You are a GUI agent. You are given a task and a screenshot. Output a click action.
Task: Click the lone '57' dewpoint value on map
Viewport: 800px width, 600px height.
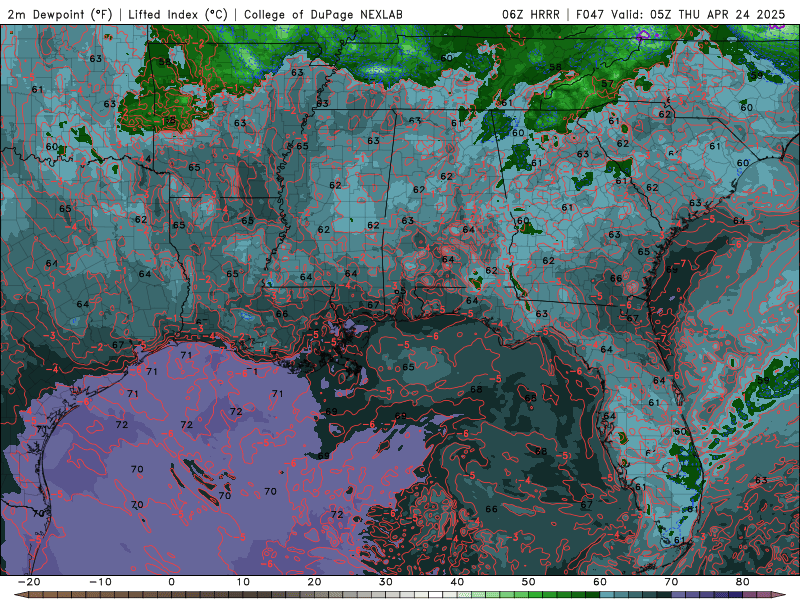click(x=607, y=84)
